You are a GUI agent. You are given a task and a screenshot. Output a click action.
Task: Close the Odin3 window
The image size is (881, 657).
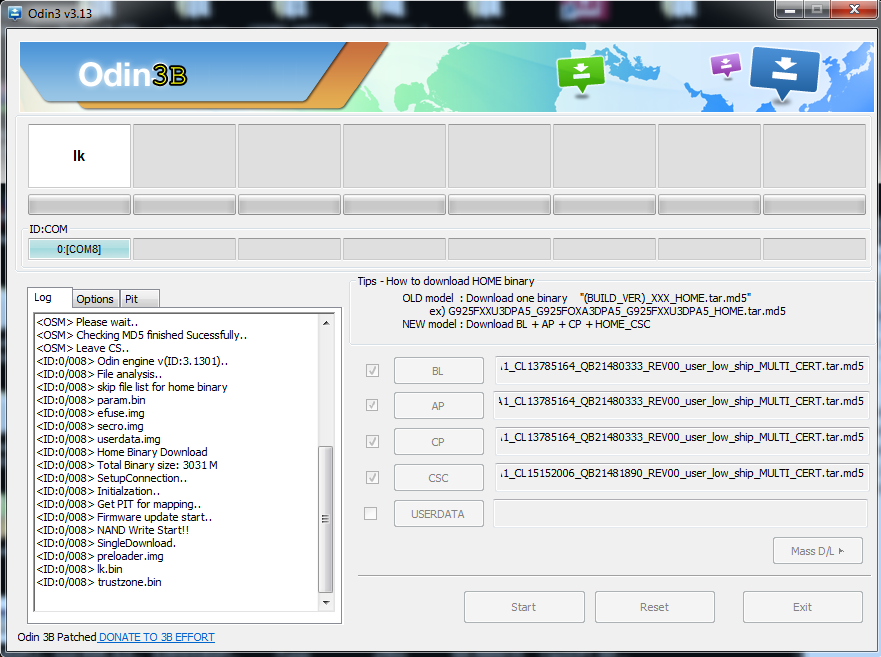pos(855,10)
